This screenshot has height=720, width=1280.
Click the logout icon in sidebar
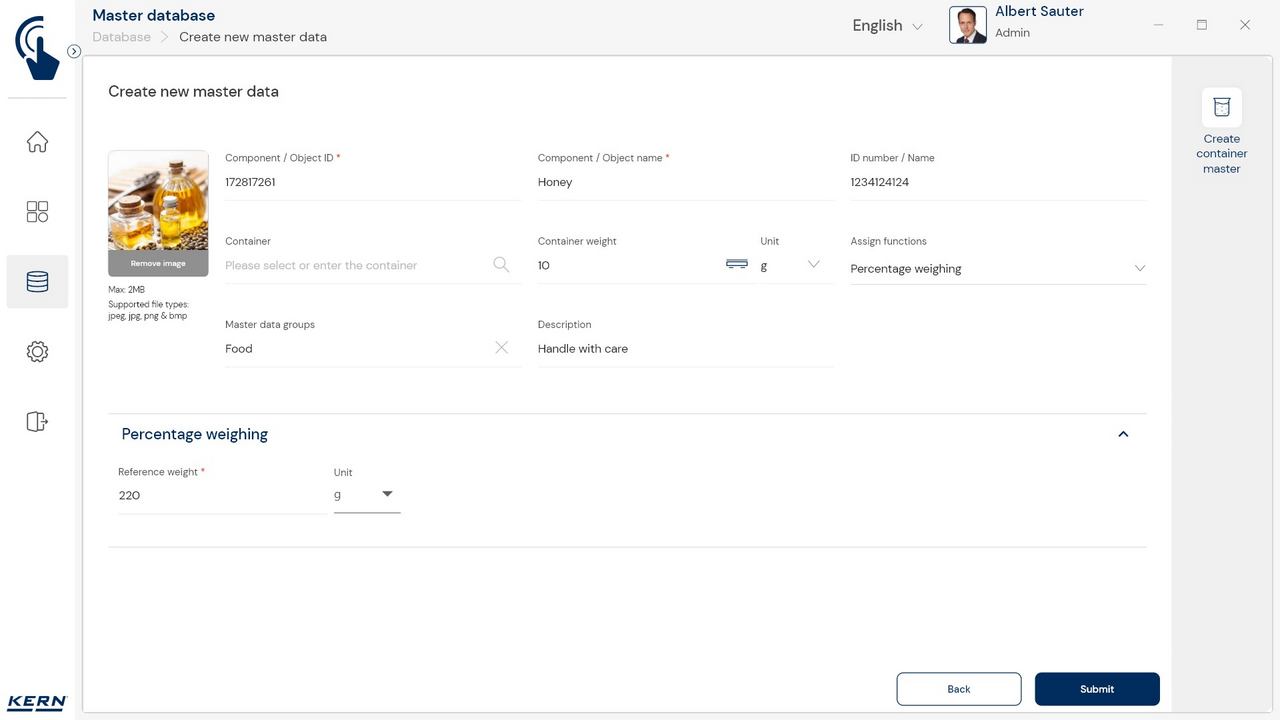click(x=37, y=421)
